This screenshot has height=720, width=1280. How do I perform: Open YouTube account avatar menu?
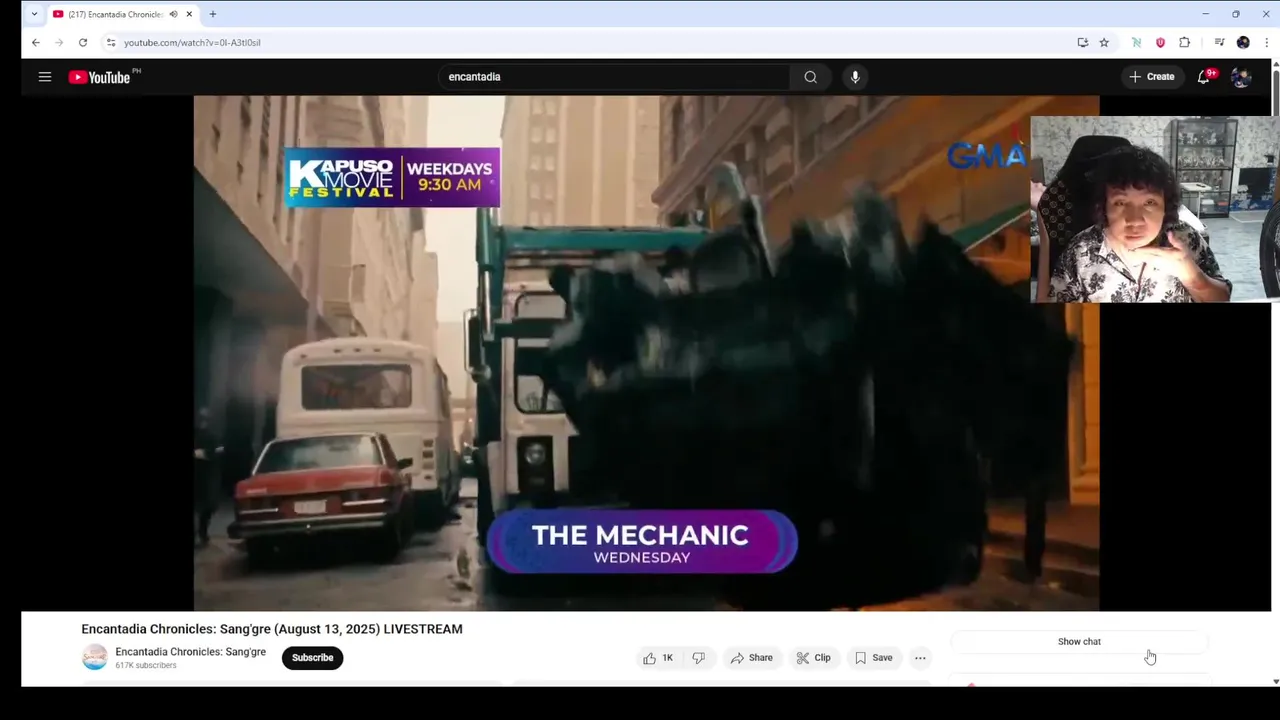(1241, 77)
